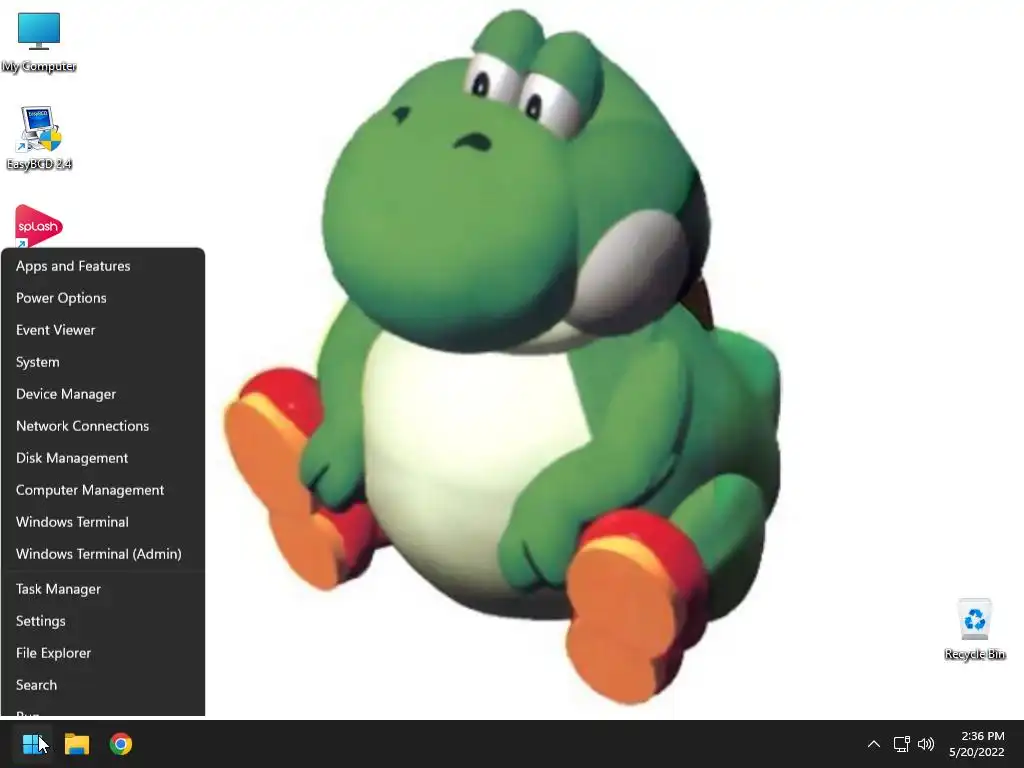Choose Search in the menu

(103, 685)
